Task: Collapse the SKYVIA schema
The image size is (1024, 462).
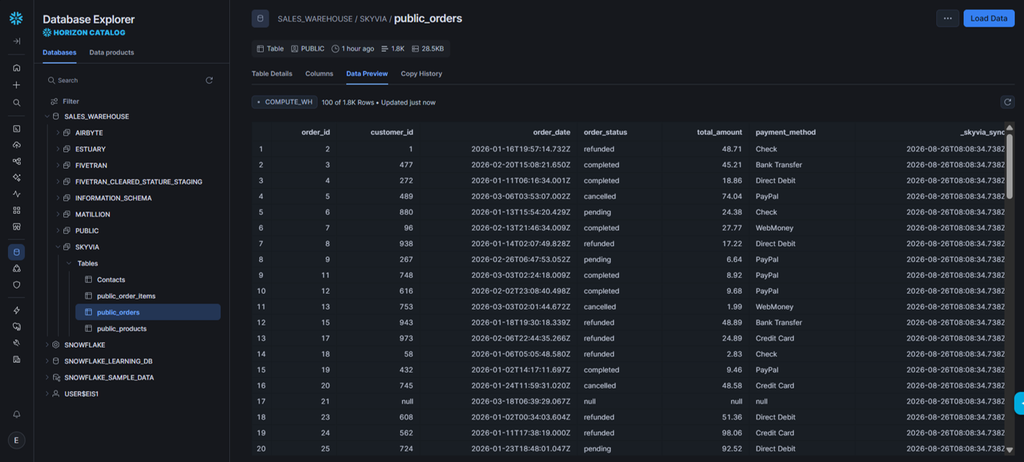Action: click(57, 247)
